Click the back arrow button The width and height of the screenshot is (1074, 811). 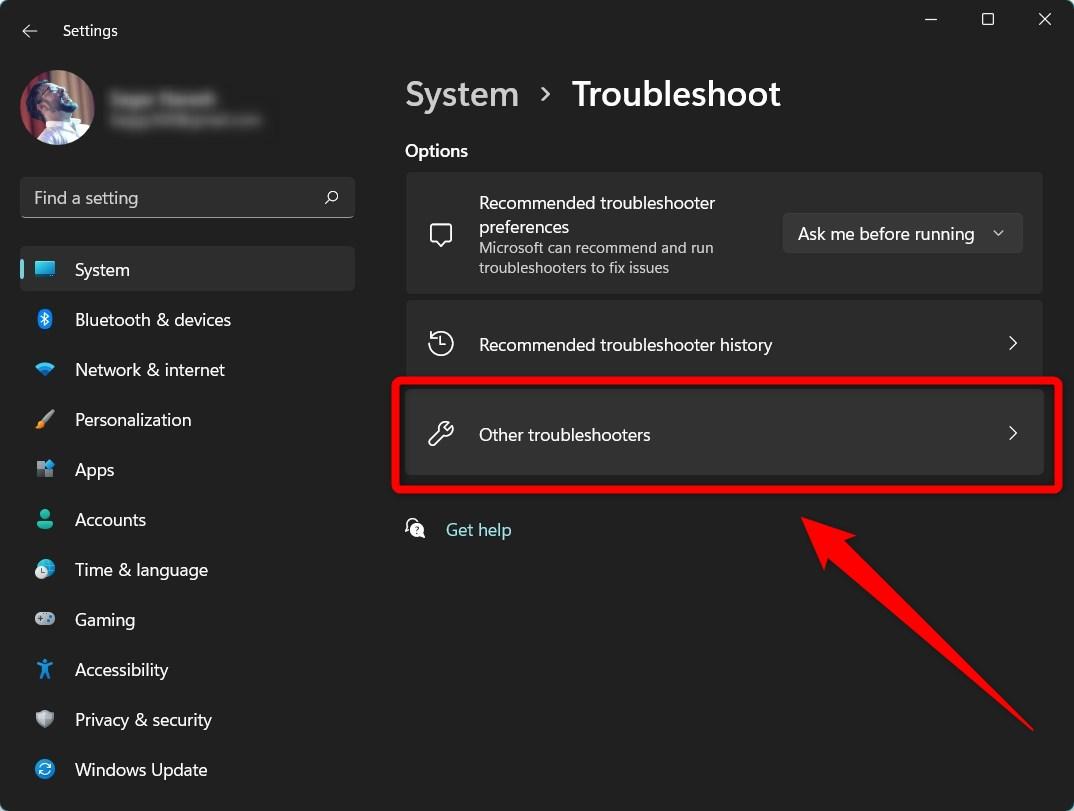(x=29, y=31)
